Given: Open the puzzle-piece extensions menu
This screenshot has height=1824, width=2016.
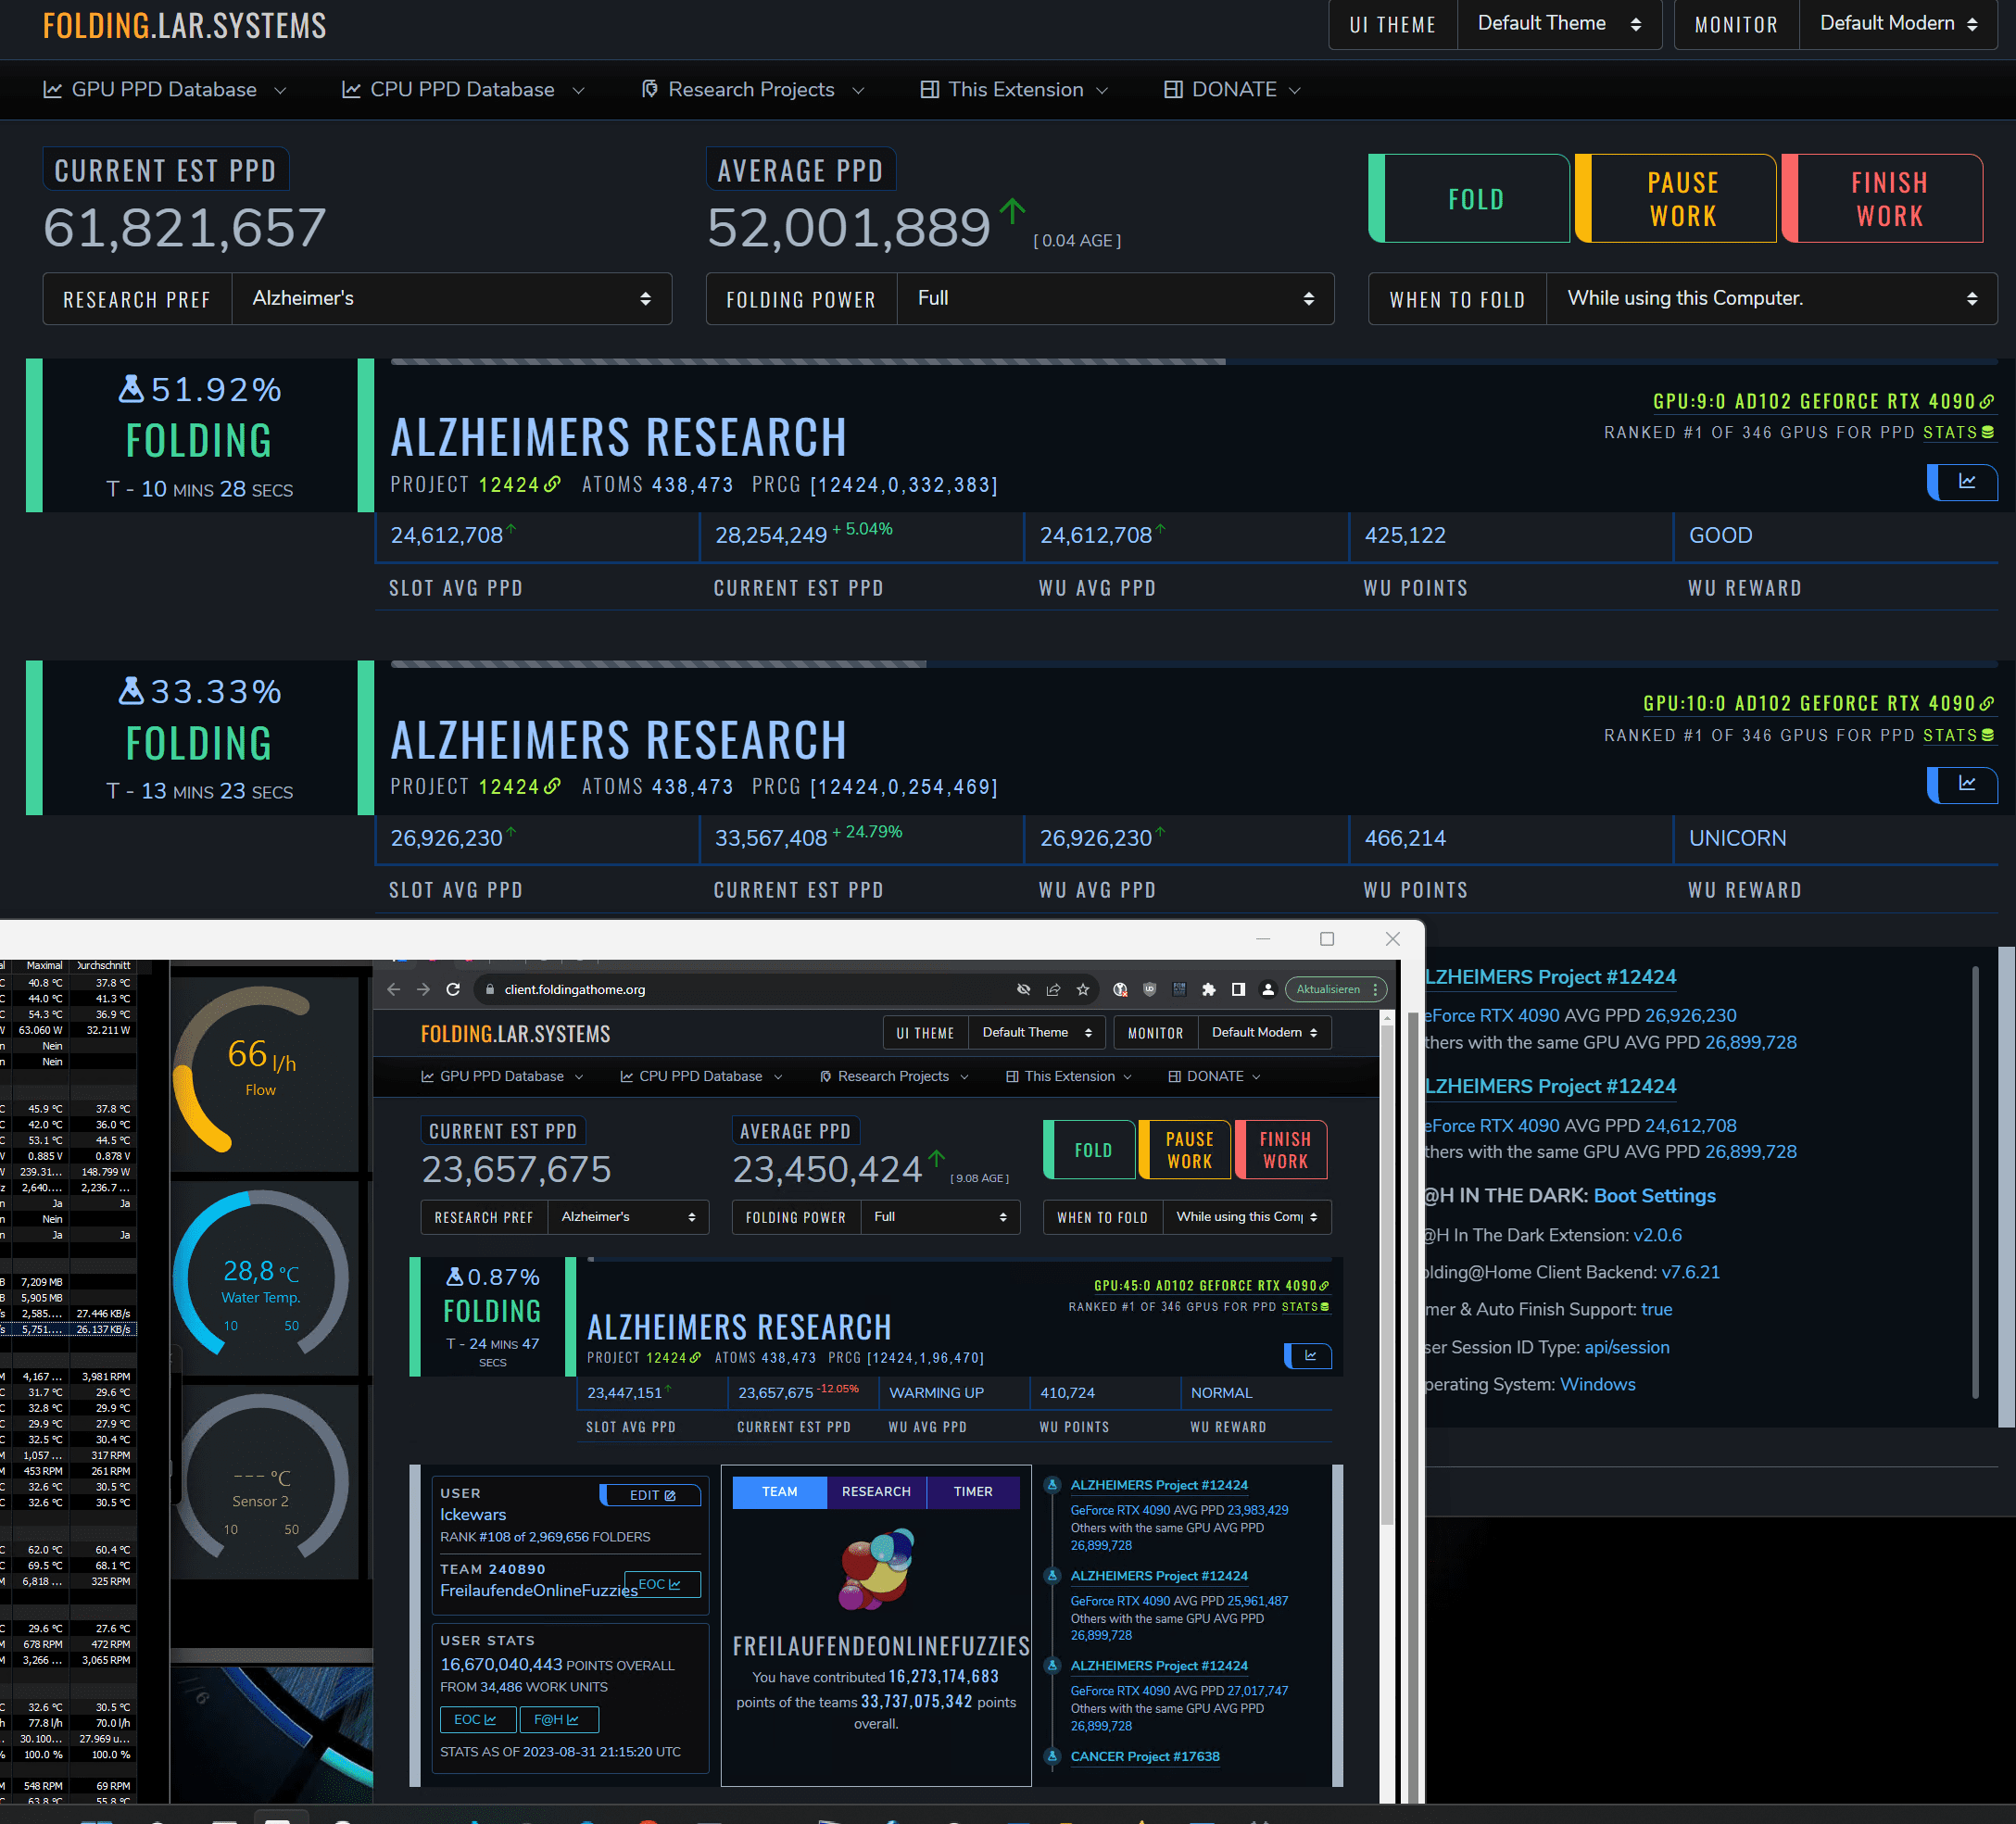Looking at the screenshot, I should [x=1209, y=989].
